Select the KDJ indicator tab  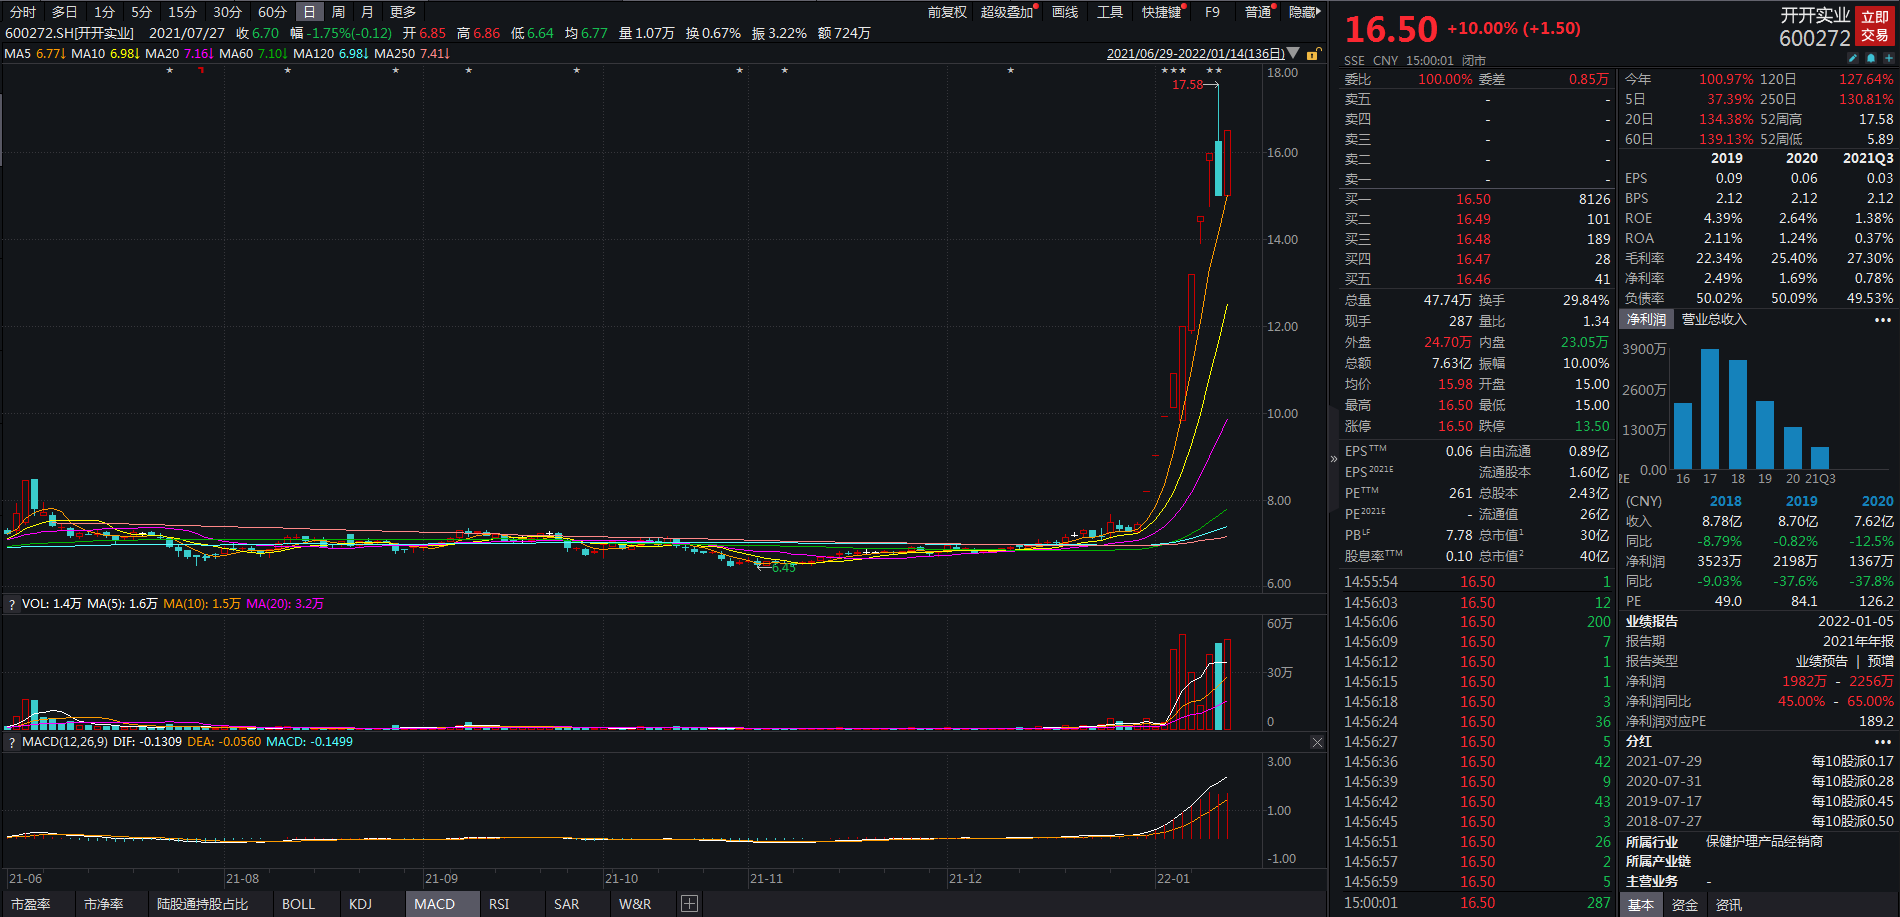(x=360, y=904)
